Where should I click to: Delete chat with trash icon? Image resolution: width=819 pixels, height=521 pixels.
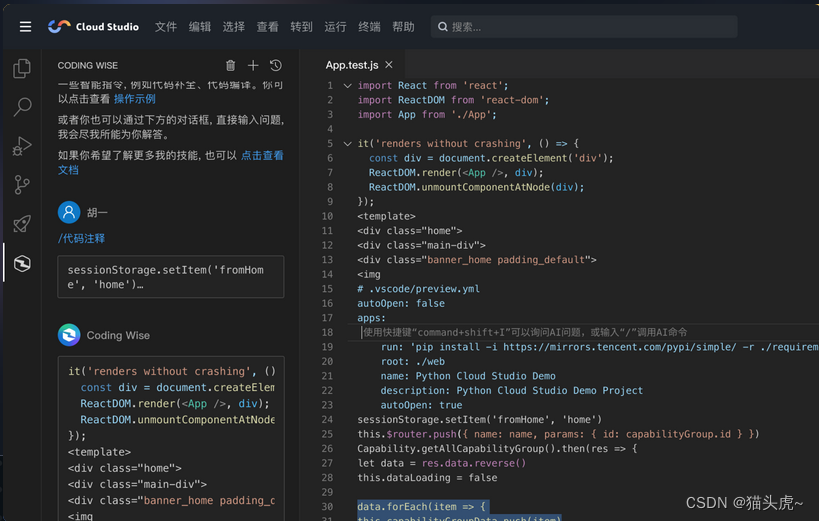tap(230, 65)
